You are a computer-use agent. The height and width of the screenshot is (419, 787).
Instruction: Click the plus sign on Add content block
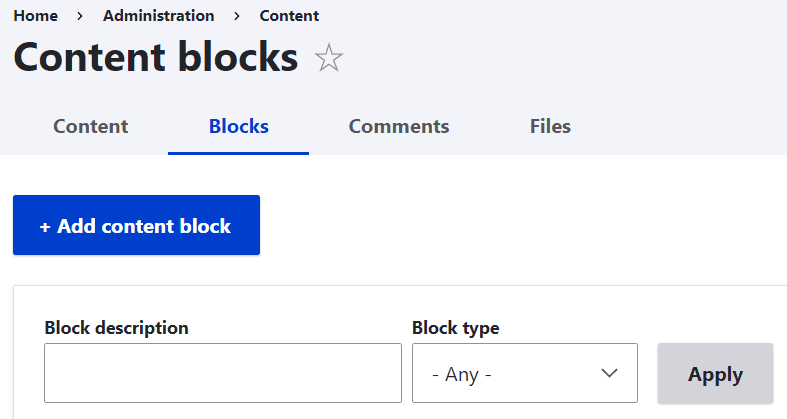(45, 226)
